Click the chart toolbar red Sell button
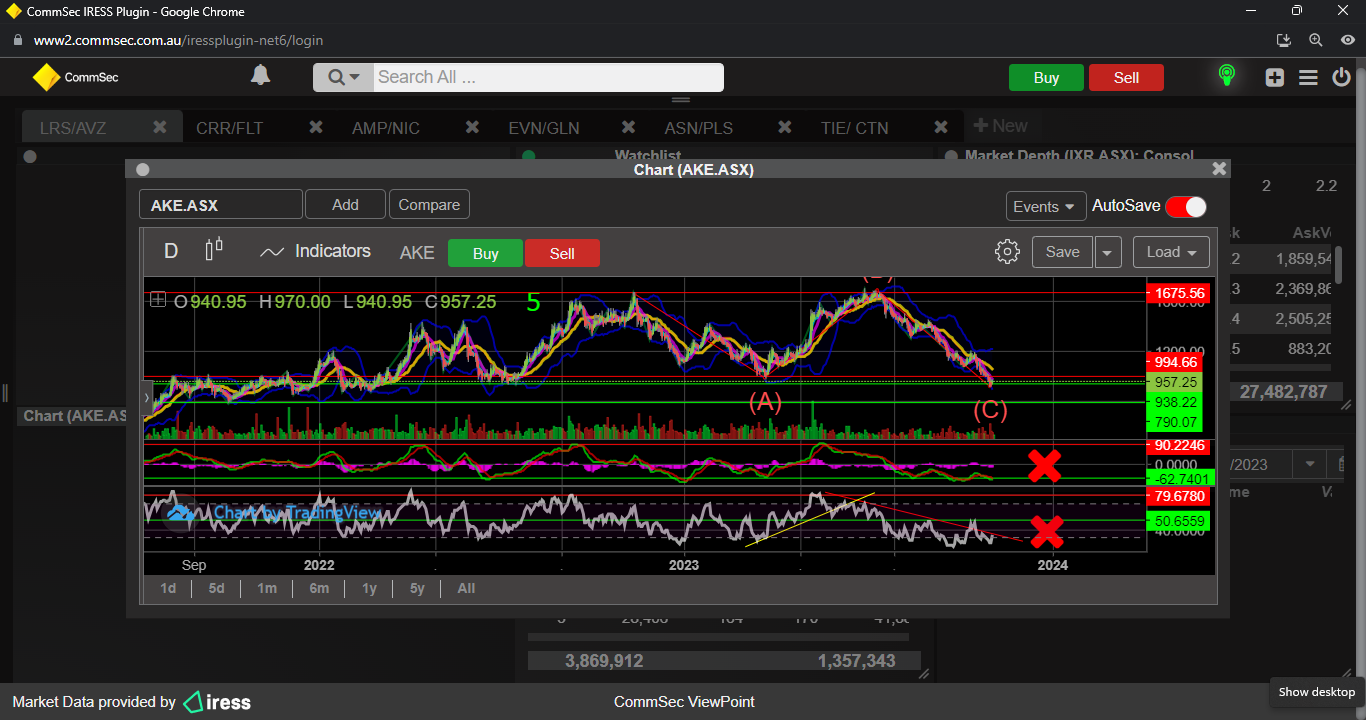Screen dimensions: 1366x720 tap(562, 253)
